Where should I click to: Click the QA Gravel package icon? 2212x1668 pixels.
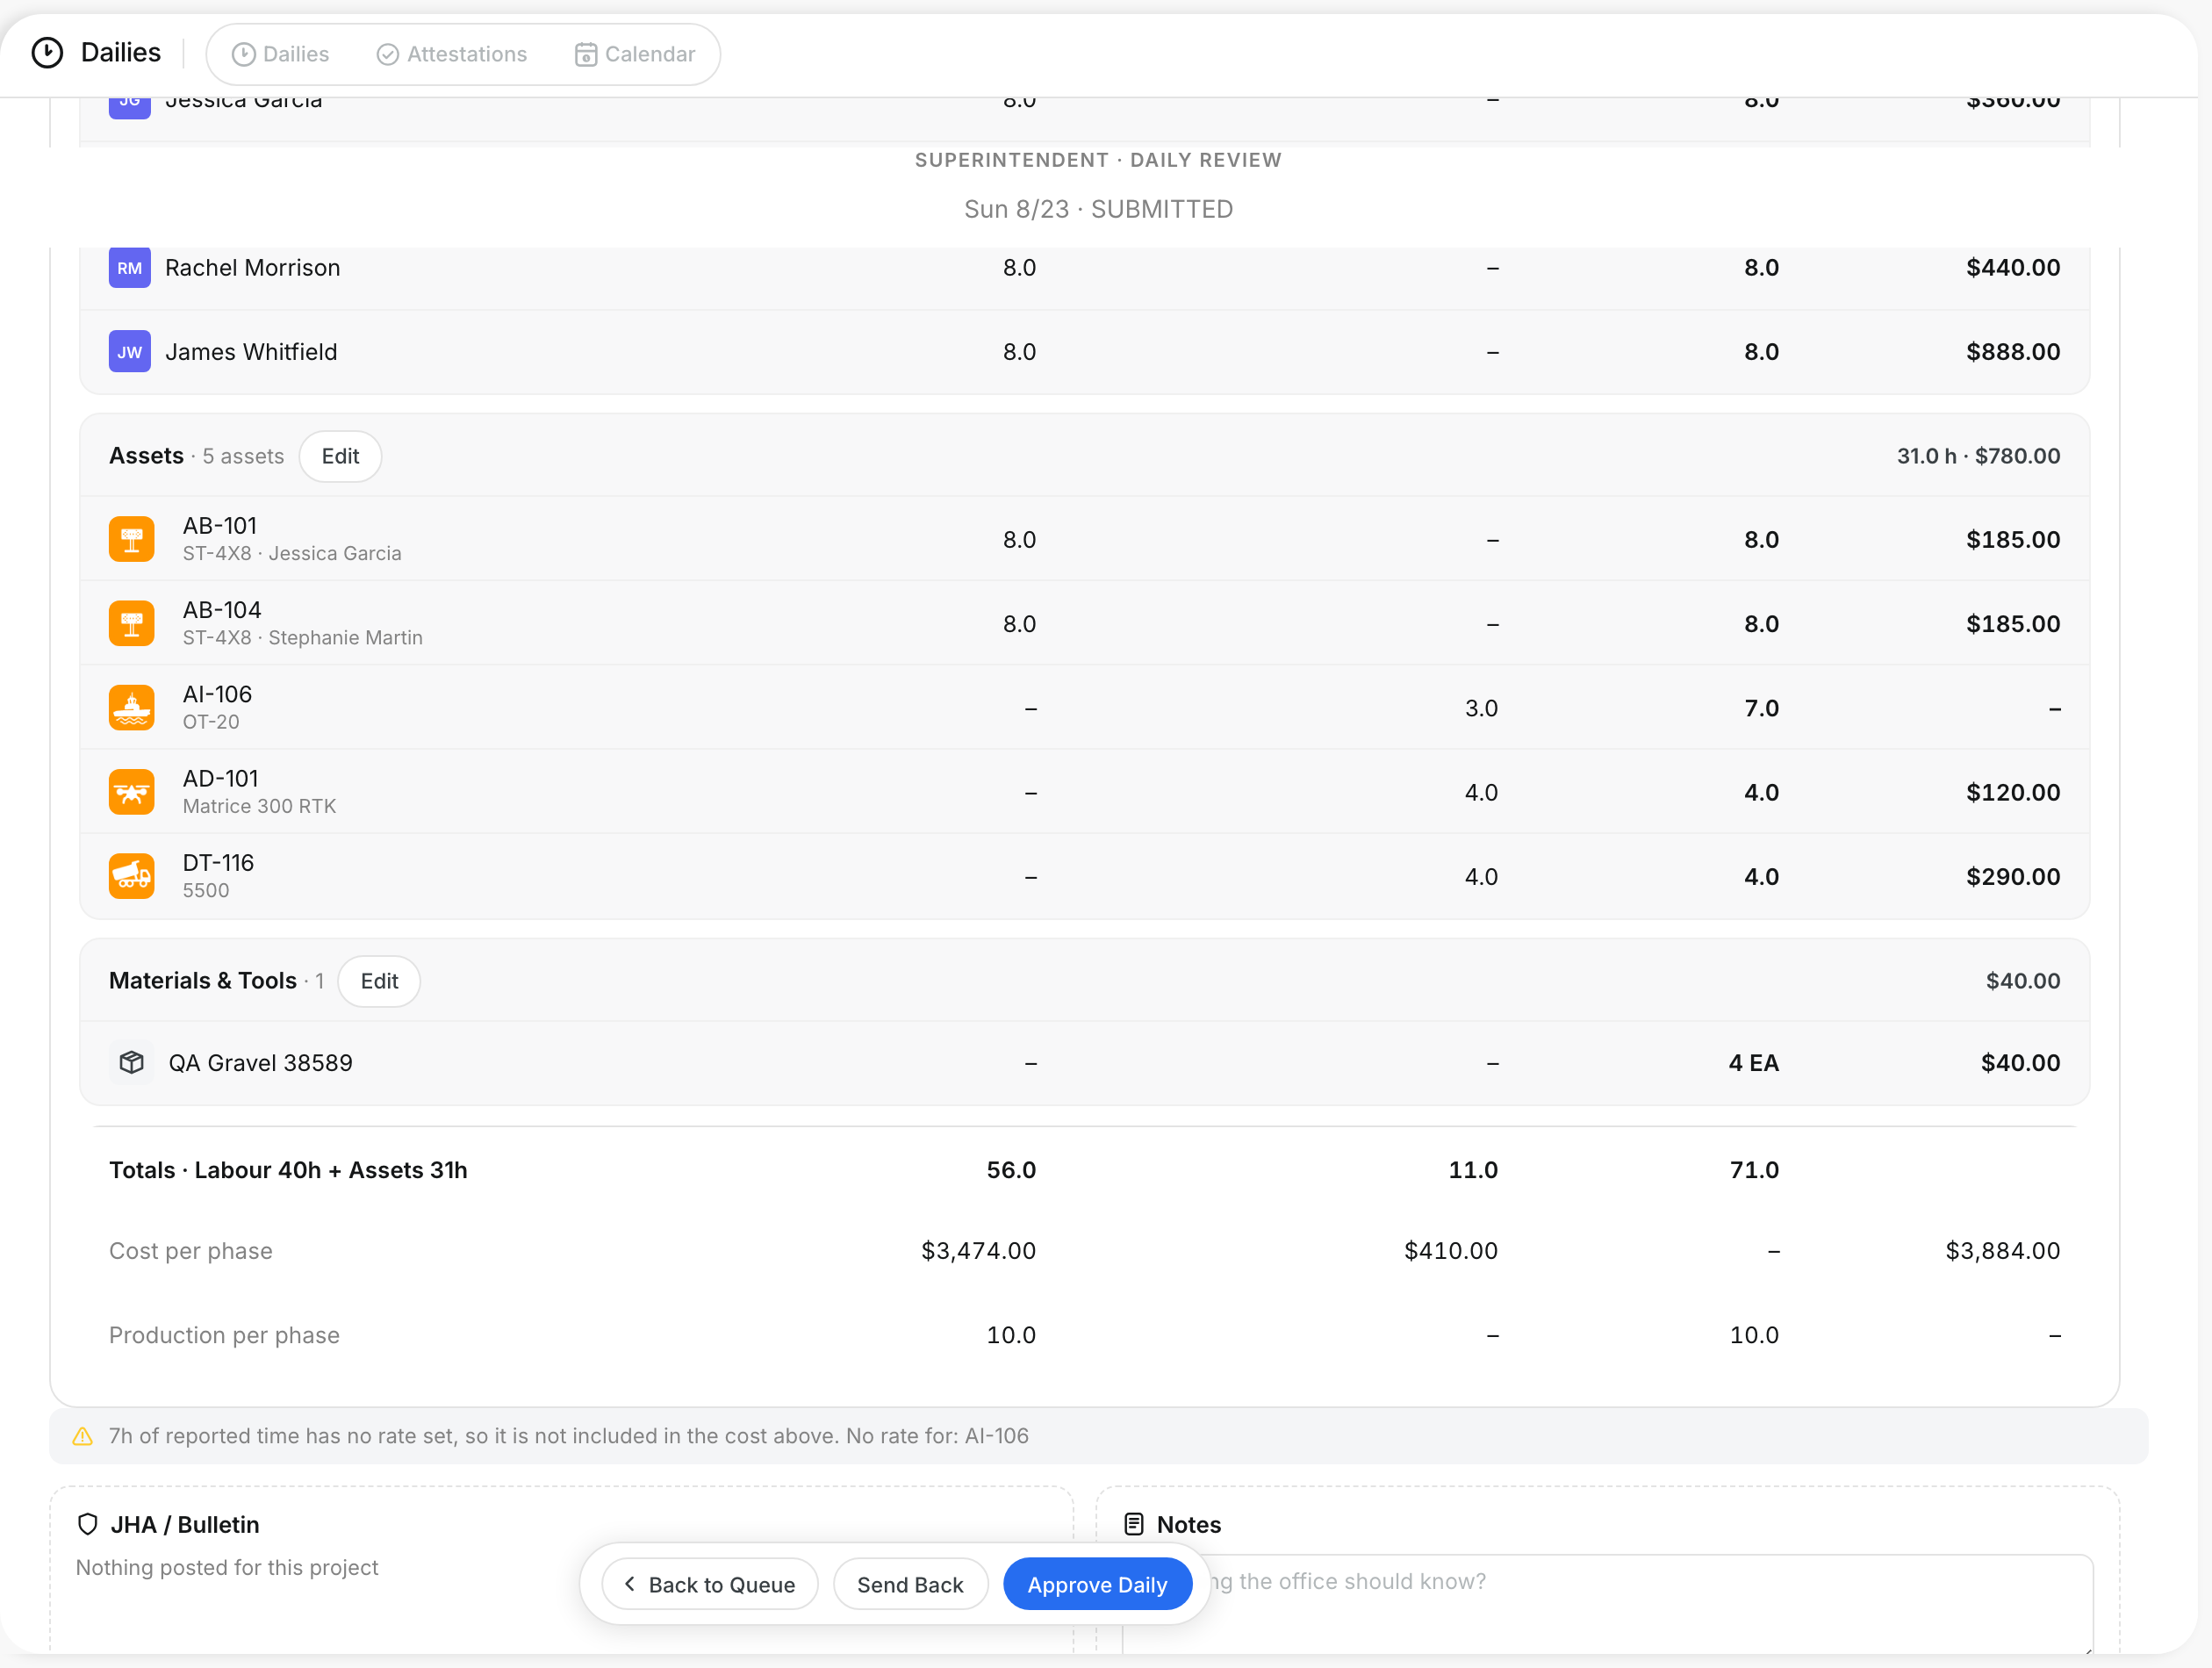coord(131,1063)
